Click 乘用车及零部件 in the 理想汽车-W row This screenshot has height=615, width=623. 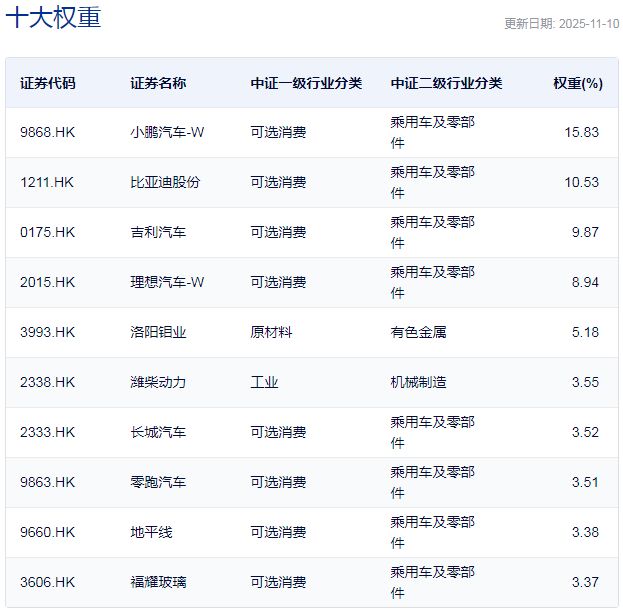tap(432, 282)
